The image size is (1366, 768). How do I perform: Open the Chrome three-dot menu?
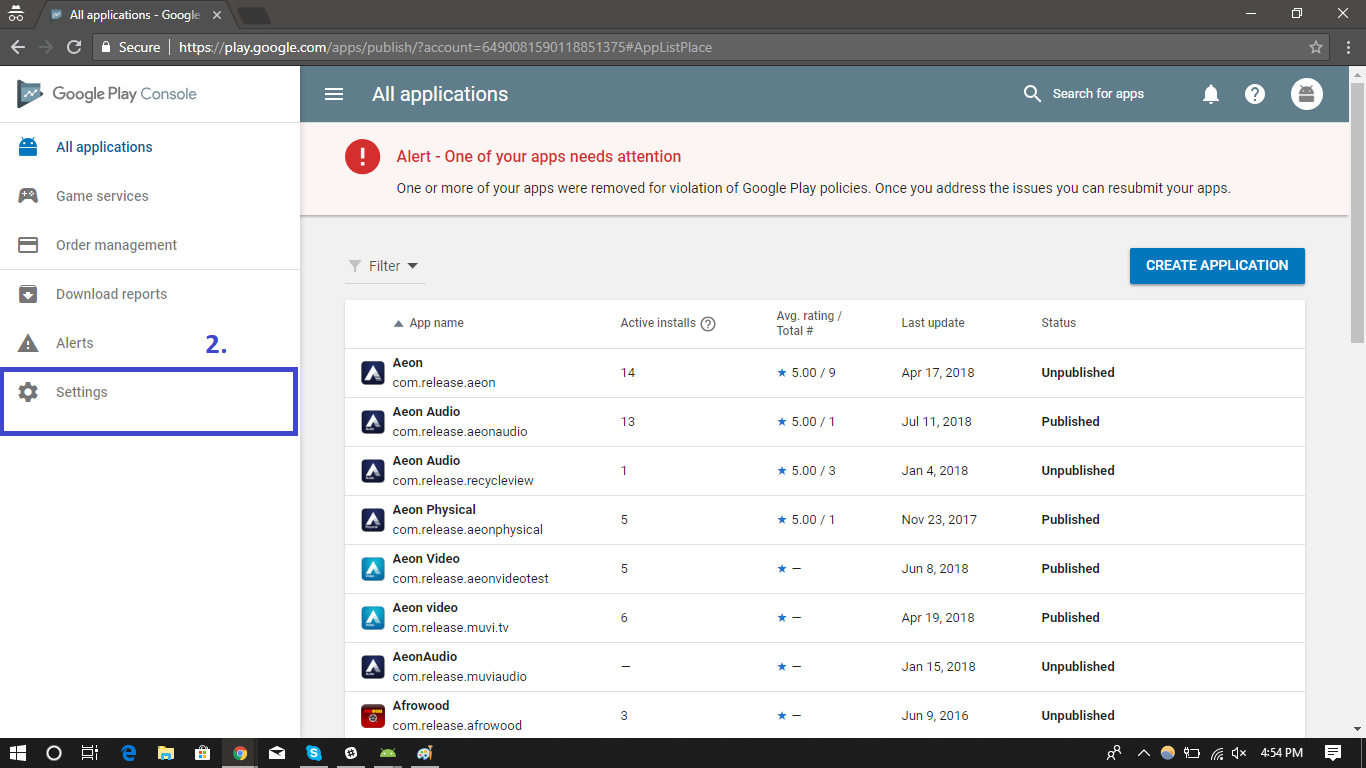click(x=1347, y=47)
